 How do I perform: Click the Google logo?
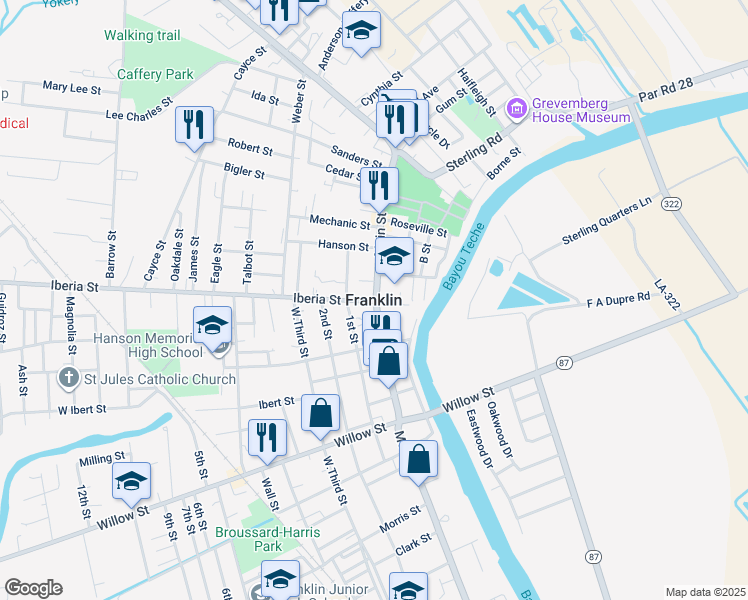pos(34,588)
